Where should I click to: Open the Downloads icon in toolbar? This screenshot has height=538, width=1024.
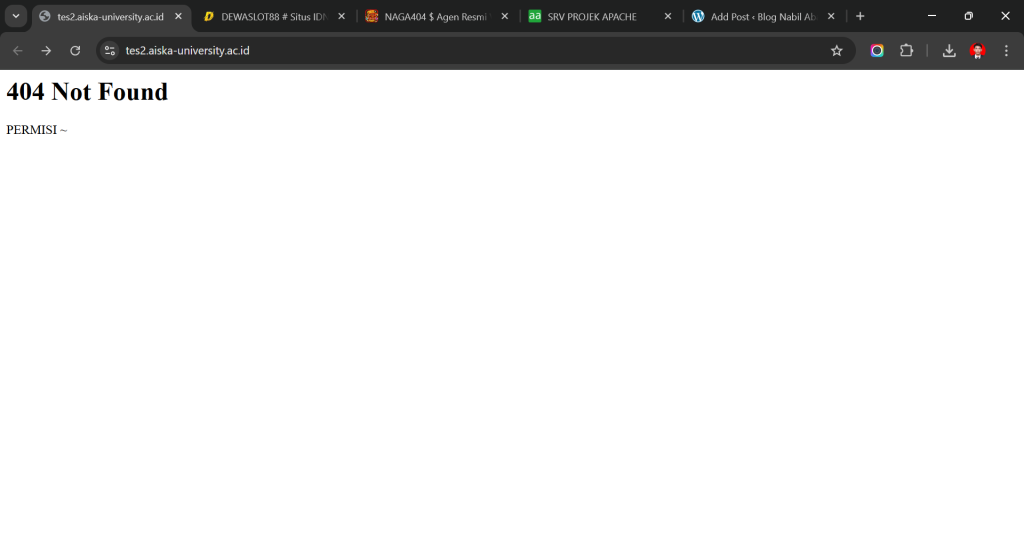949,51
